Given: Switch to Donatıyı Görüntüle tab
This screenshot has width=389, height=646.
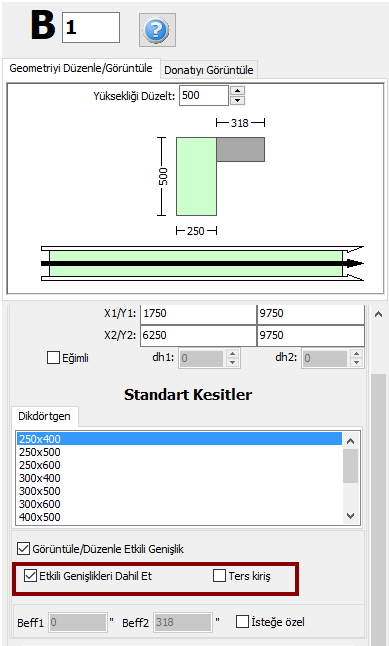Looking at the screenshot, I should pos(209,70).
